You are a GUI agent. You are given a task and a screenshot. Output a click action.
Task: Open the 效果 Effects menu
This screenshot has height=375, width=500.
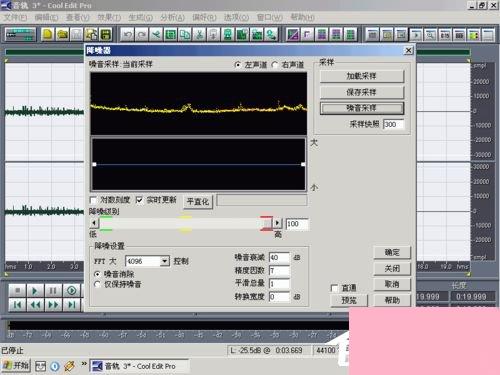pos(109,17)
